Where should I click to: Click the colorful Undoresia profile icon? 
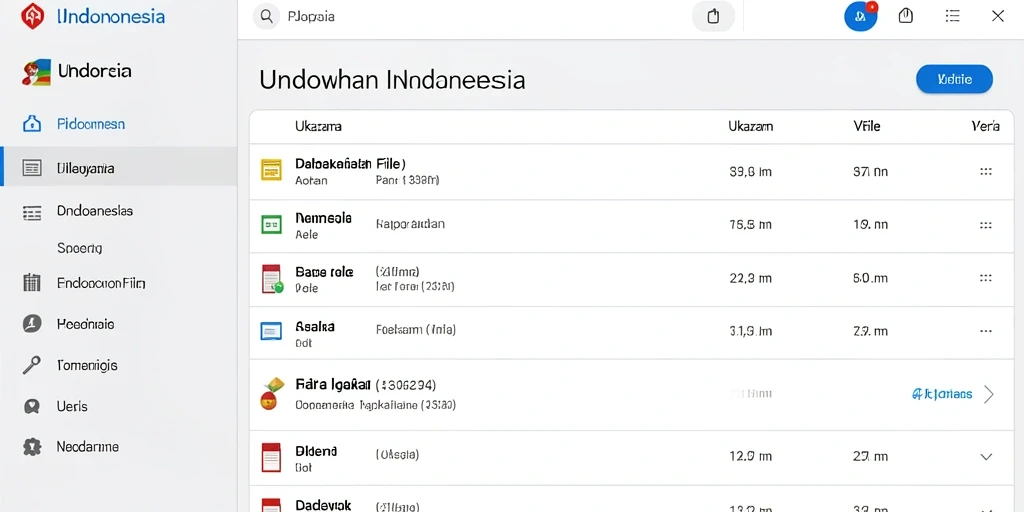coord(36,72)
